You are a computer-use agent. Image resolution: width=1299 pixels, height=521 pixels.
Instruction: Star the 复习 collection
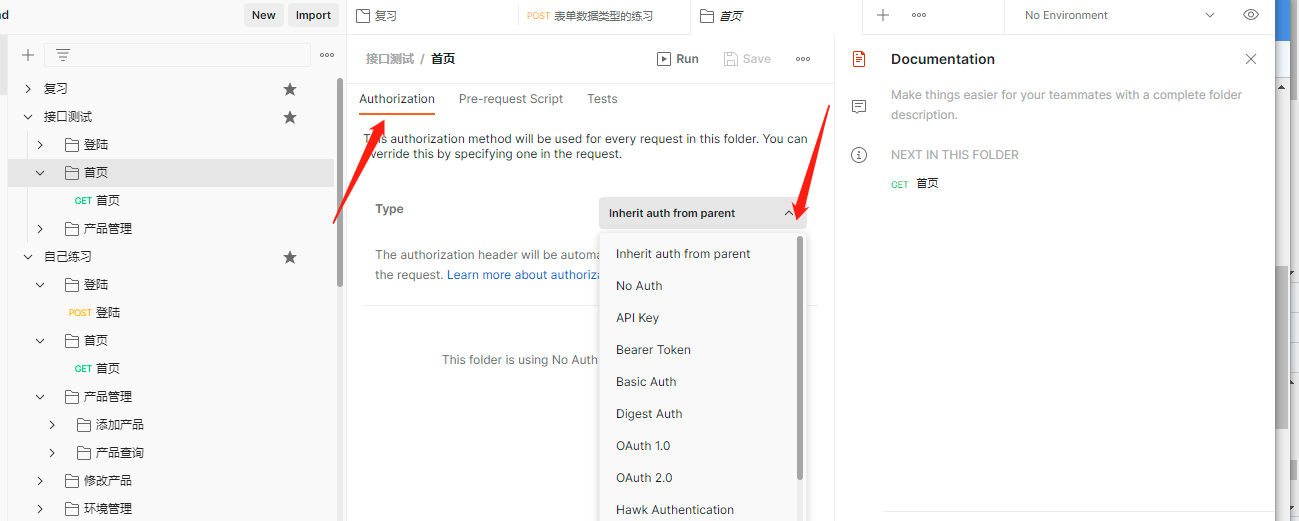pyautogui.click(x=290, y=89)
